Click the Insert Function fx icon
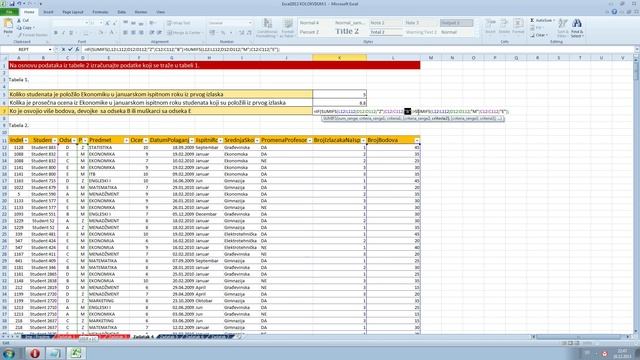The image size is (640, 360). tap(77, 49)
